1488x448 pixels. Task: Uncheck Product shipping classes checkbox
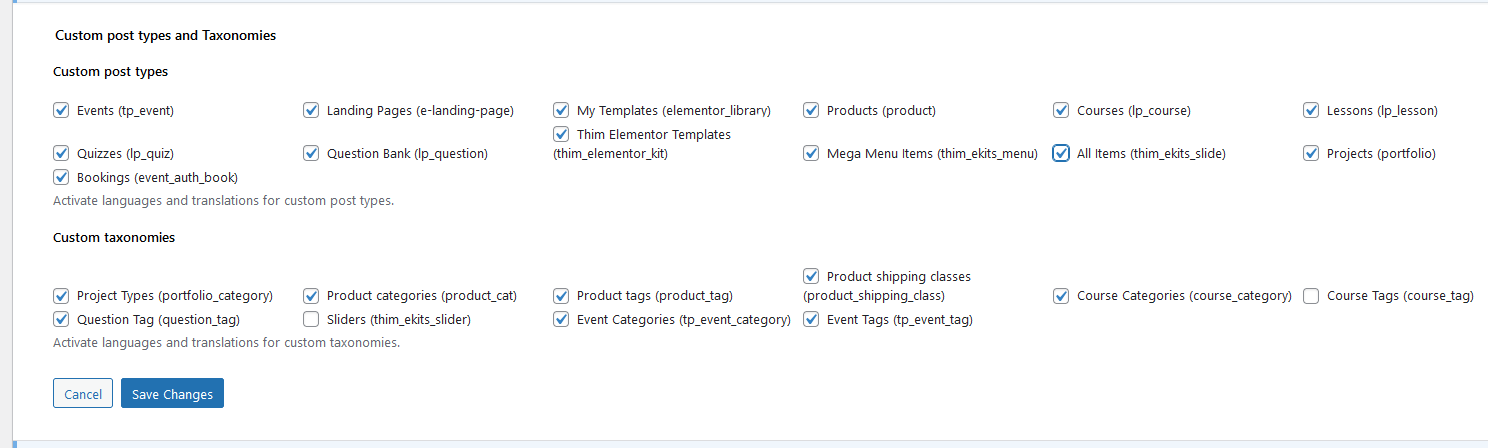coord(811,276)
